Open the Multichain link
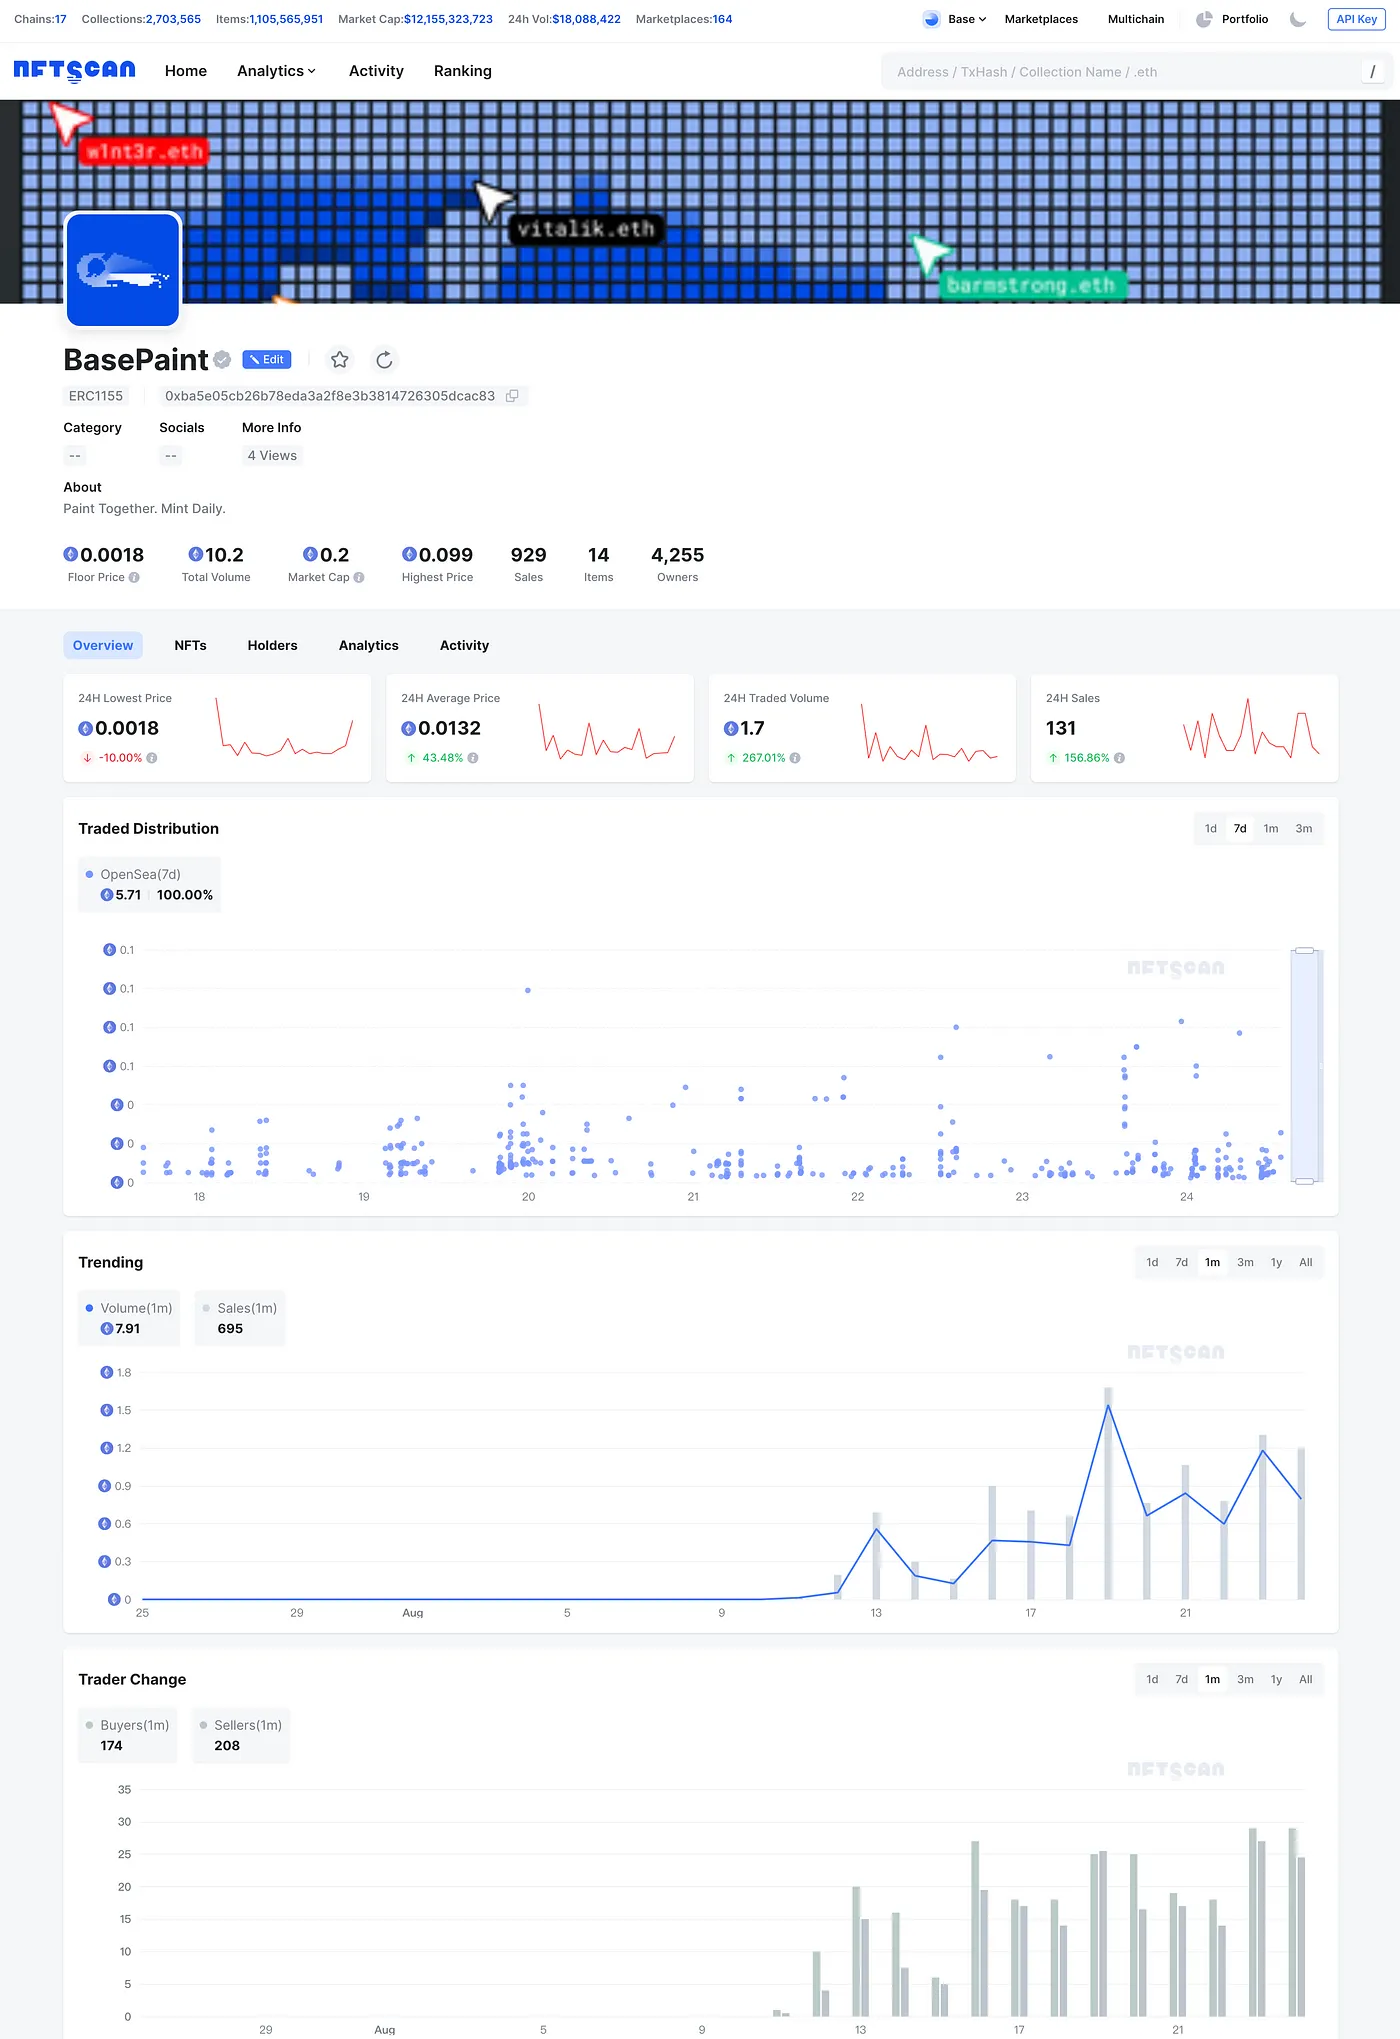The width and height of the screenshot is (1400, 2039). point(1136,19)
